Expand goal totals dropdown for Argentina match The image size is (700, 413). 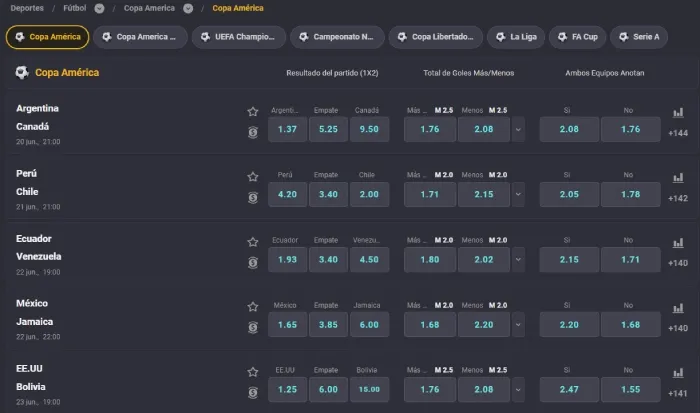pyautogui.click(x=518, y=129)
